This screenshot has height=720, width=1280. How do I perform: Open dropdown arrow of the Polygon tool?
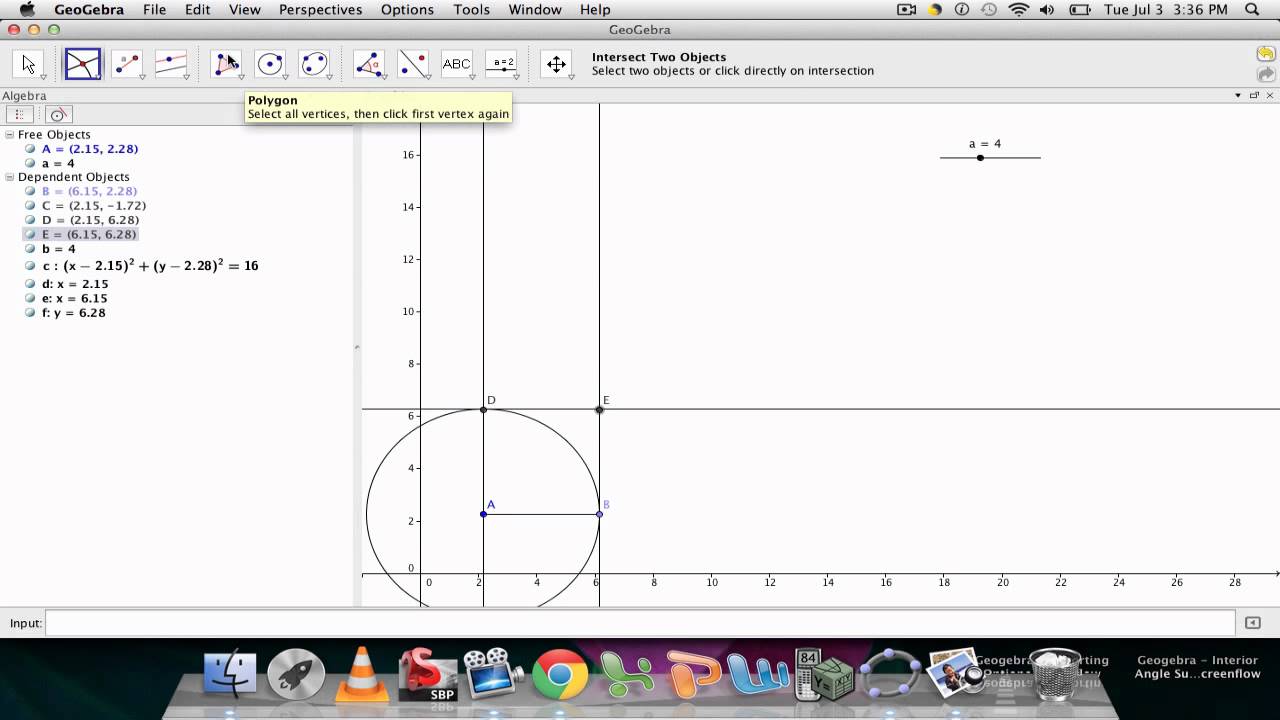[x=241, y=77]
